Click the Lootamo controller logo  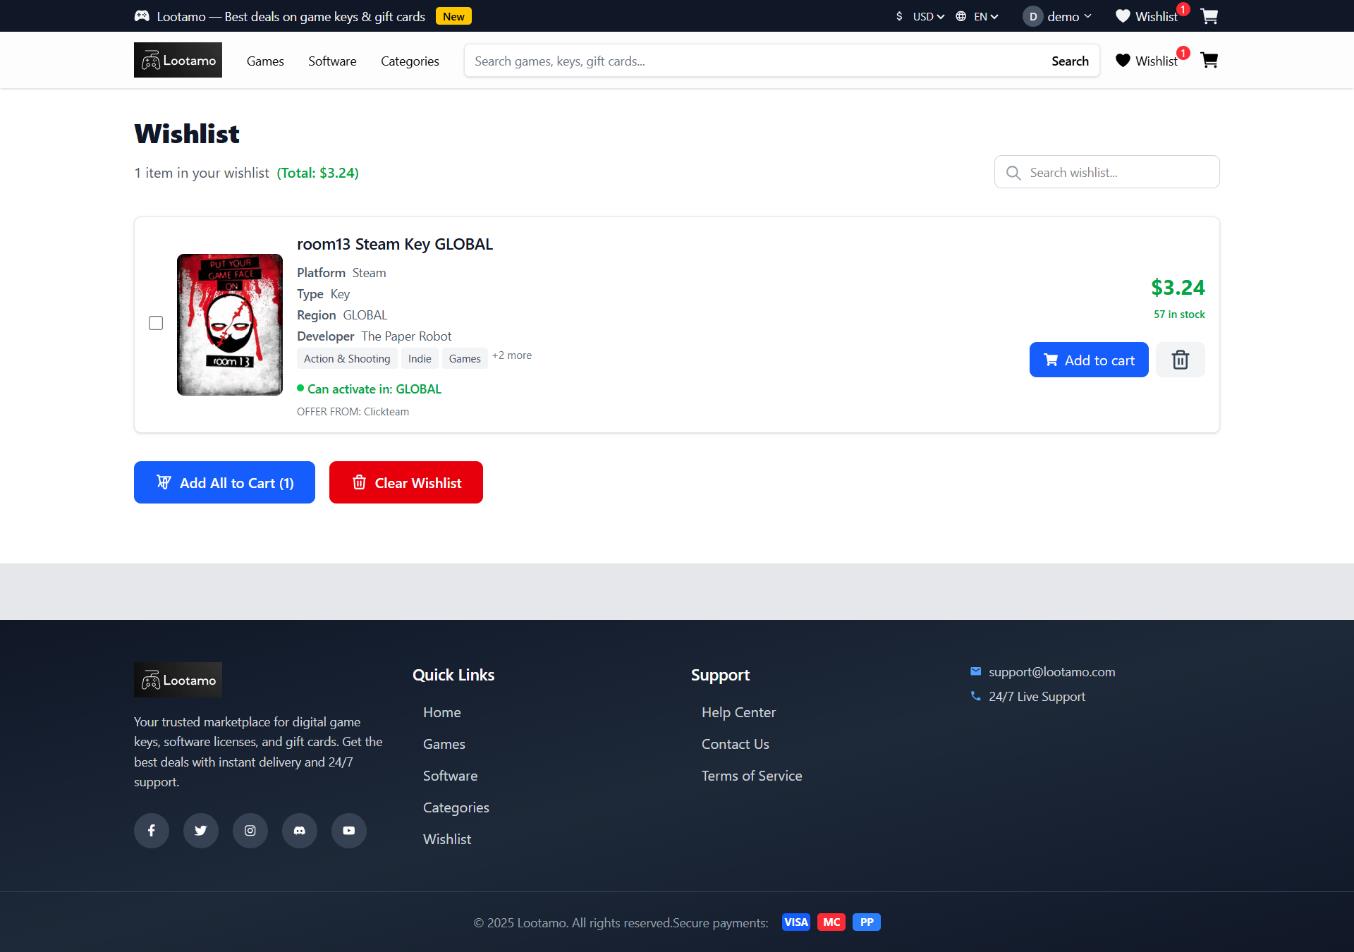click(177, 60)
